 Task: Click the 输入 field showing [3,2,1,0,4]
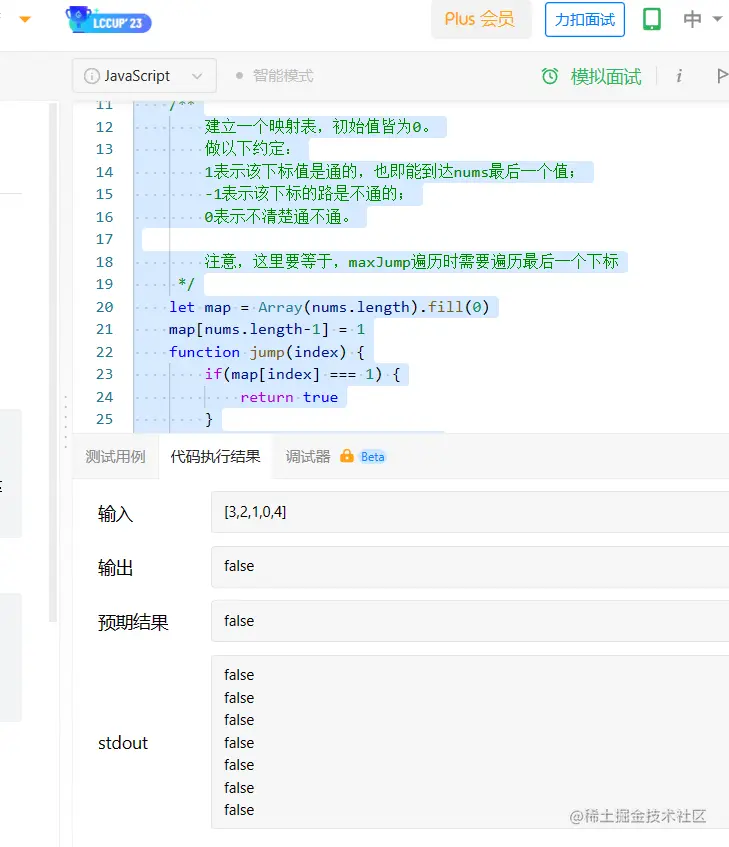pyautogui.click(x=470, y=512)
